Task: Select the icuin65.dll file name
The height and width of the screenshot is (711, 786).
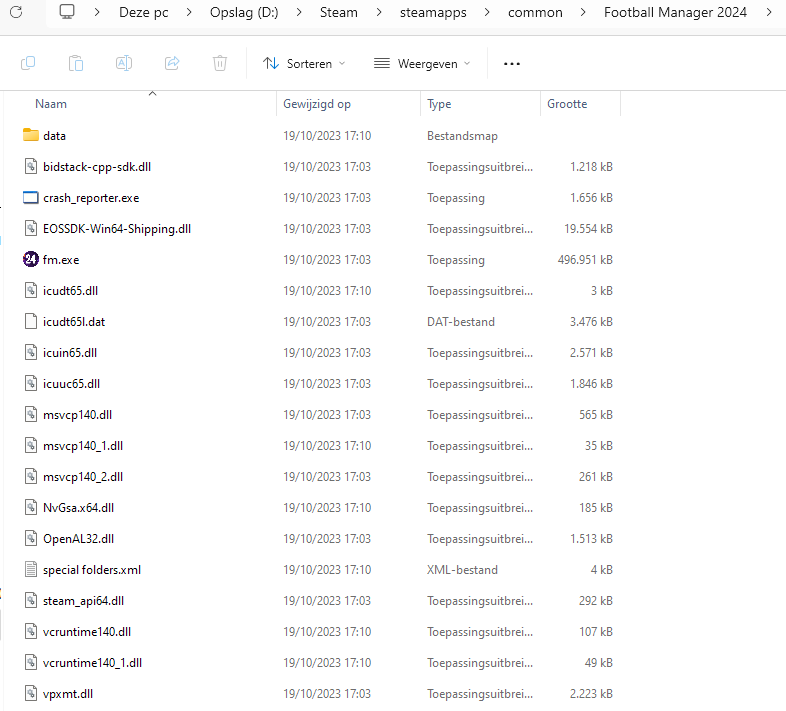Action: point(70,352)
